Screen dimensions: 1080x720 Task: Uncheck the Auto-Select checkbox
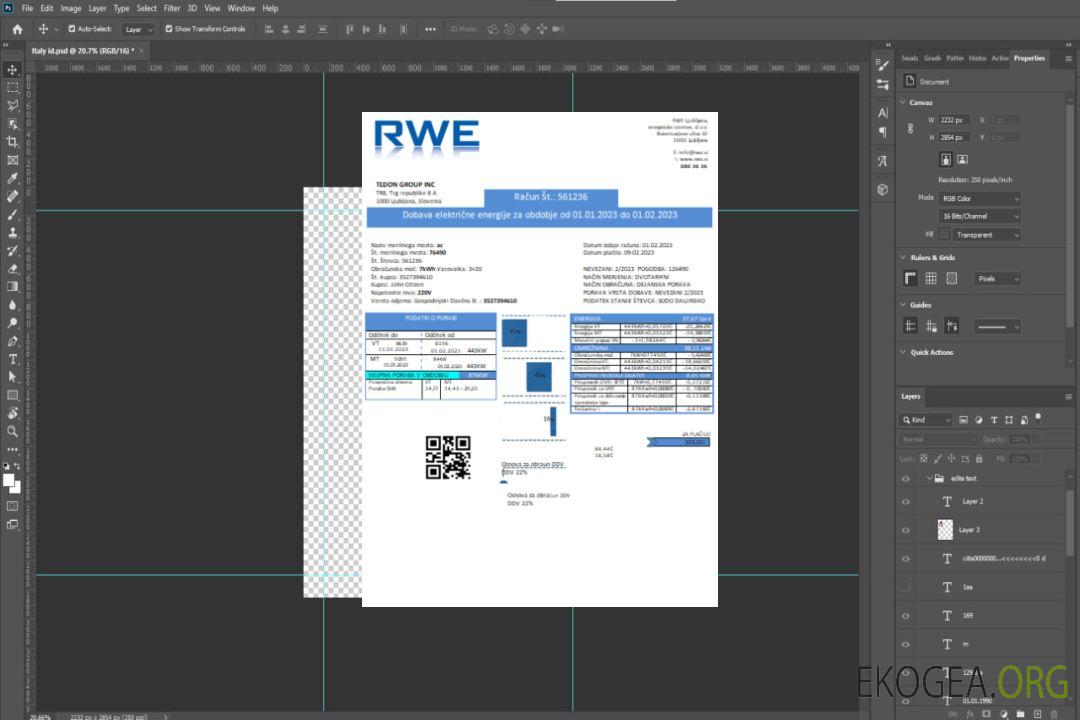coord(72,29)
